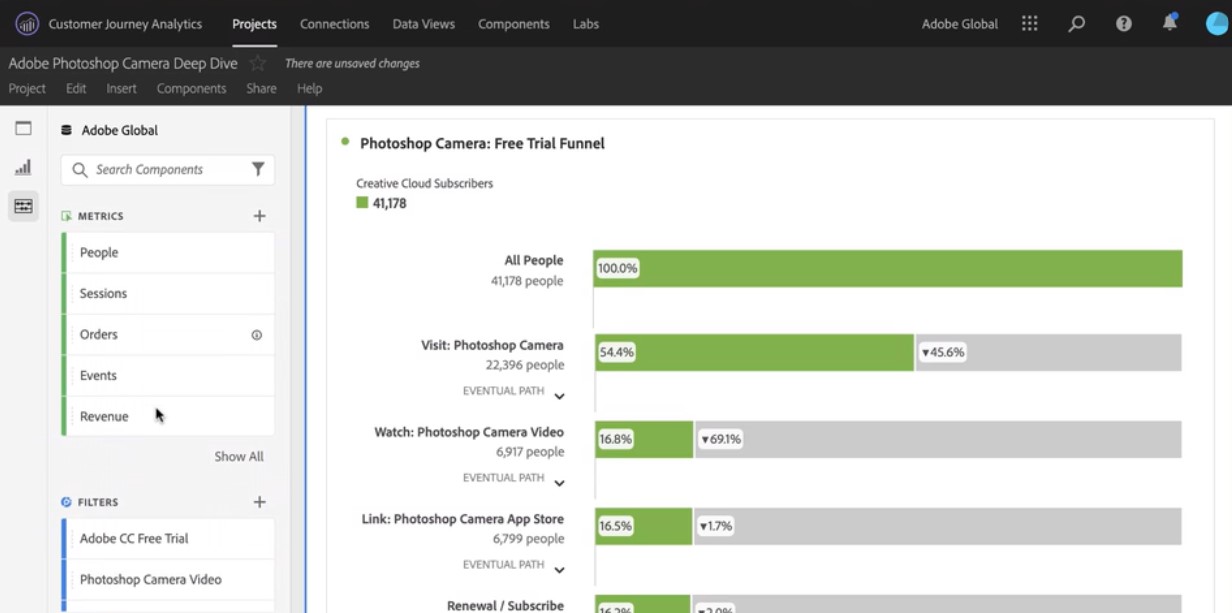Click the info icon on Orders metric
The width and height of the screenshot is (1232, 613).
(256, 335)
